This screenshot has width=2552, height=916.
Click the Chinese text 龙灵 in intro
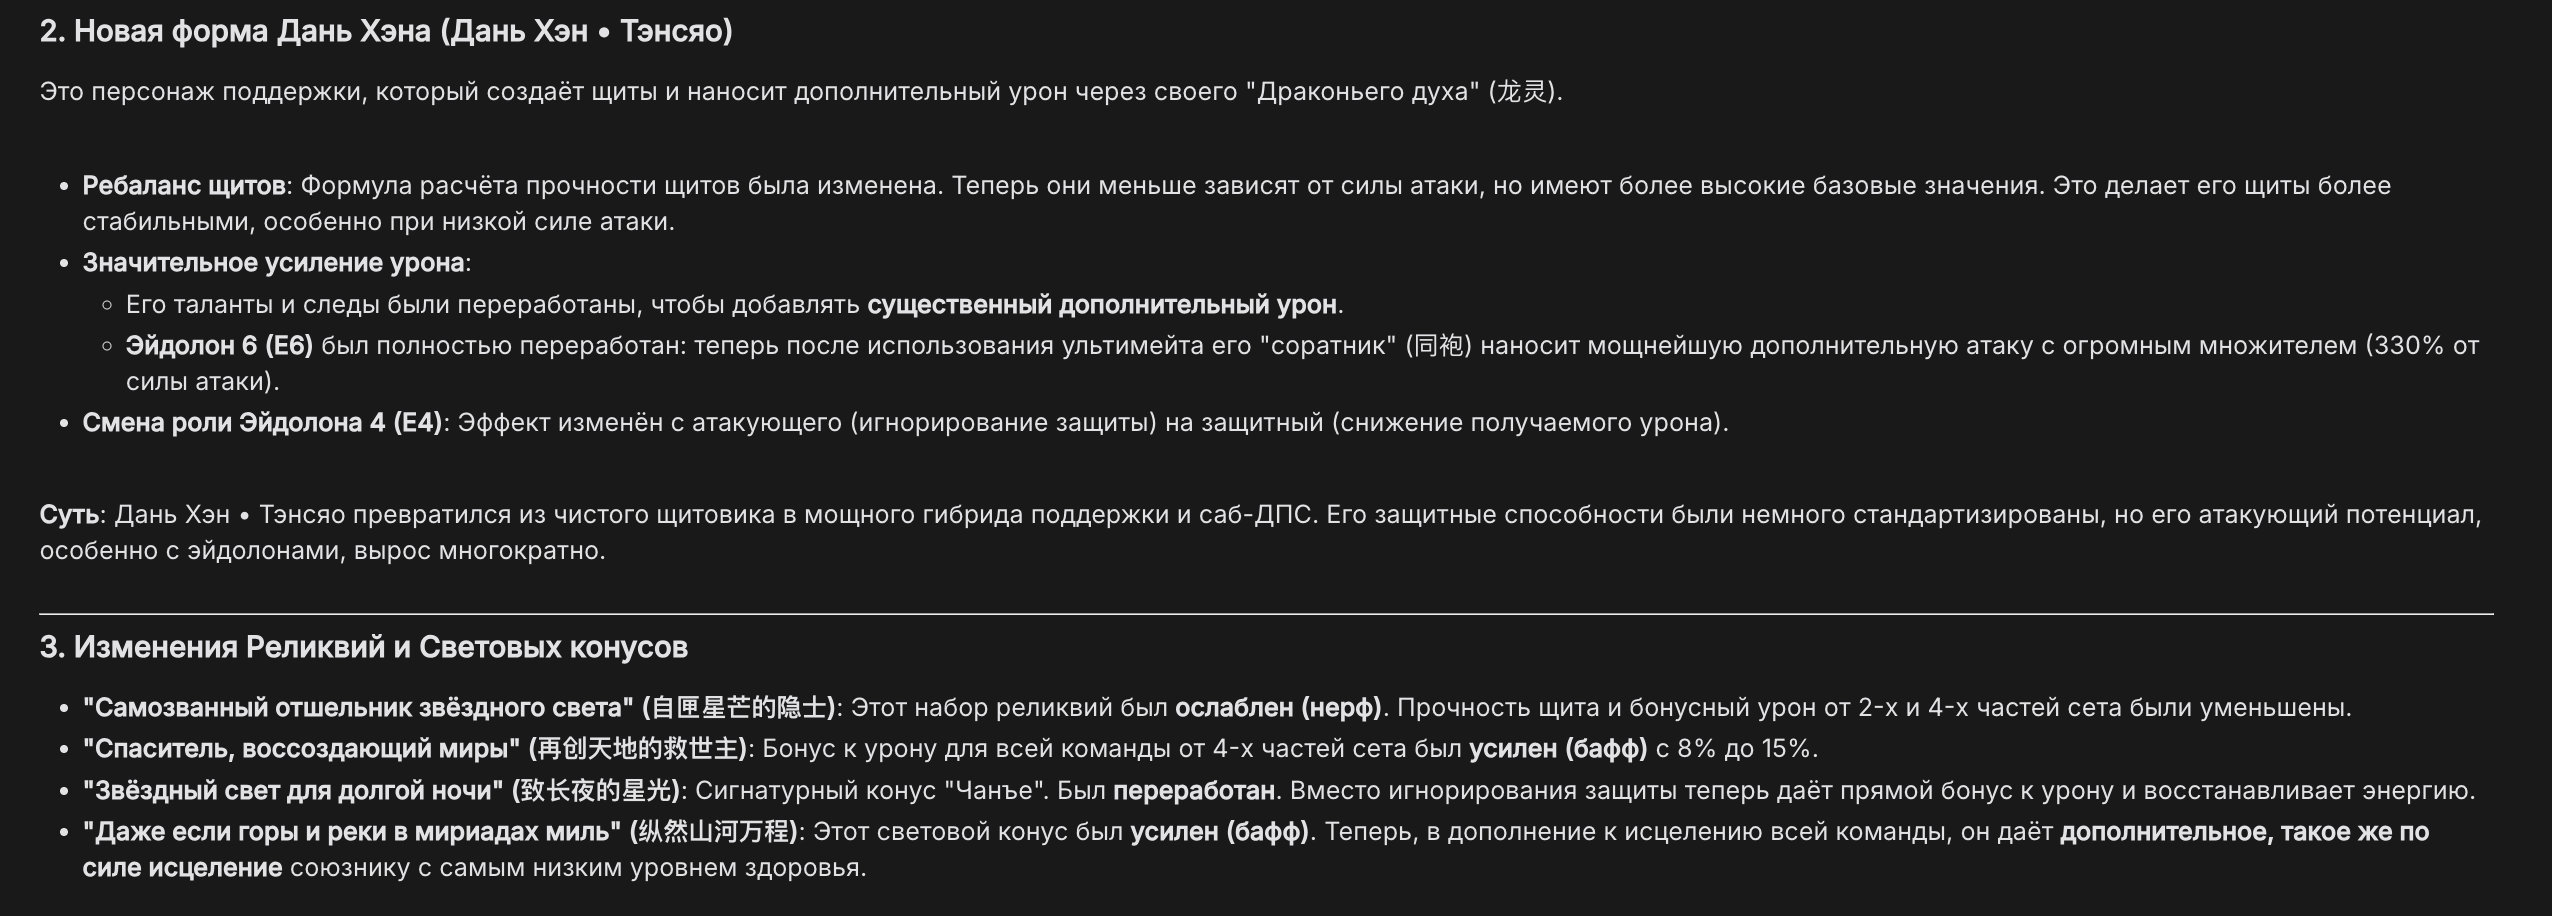1521,92
